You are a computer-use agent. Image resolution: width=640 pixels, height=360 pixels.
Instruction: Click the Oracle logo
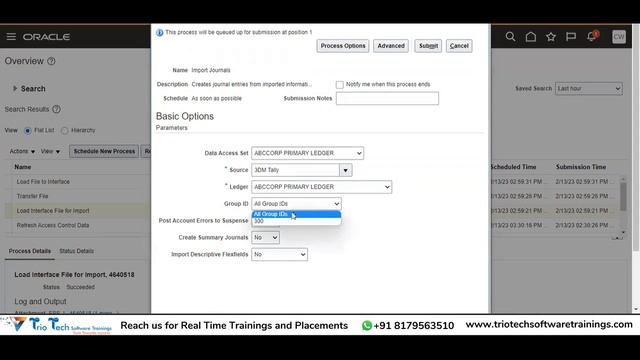click(x=47, y=37)
